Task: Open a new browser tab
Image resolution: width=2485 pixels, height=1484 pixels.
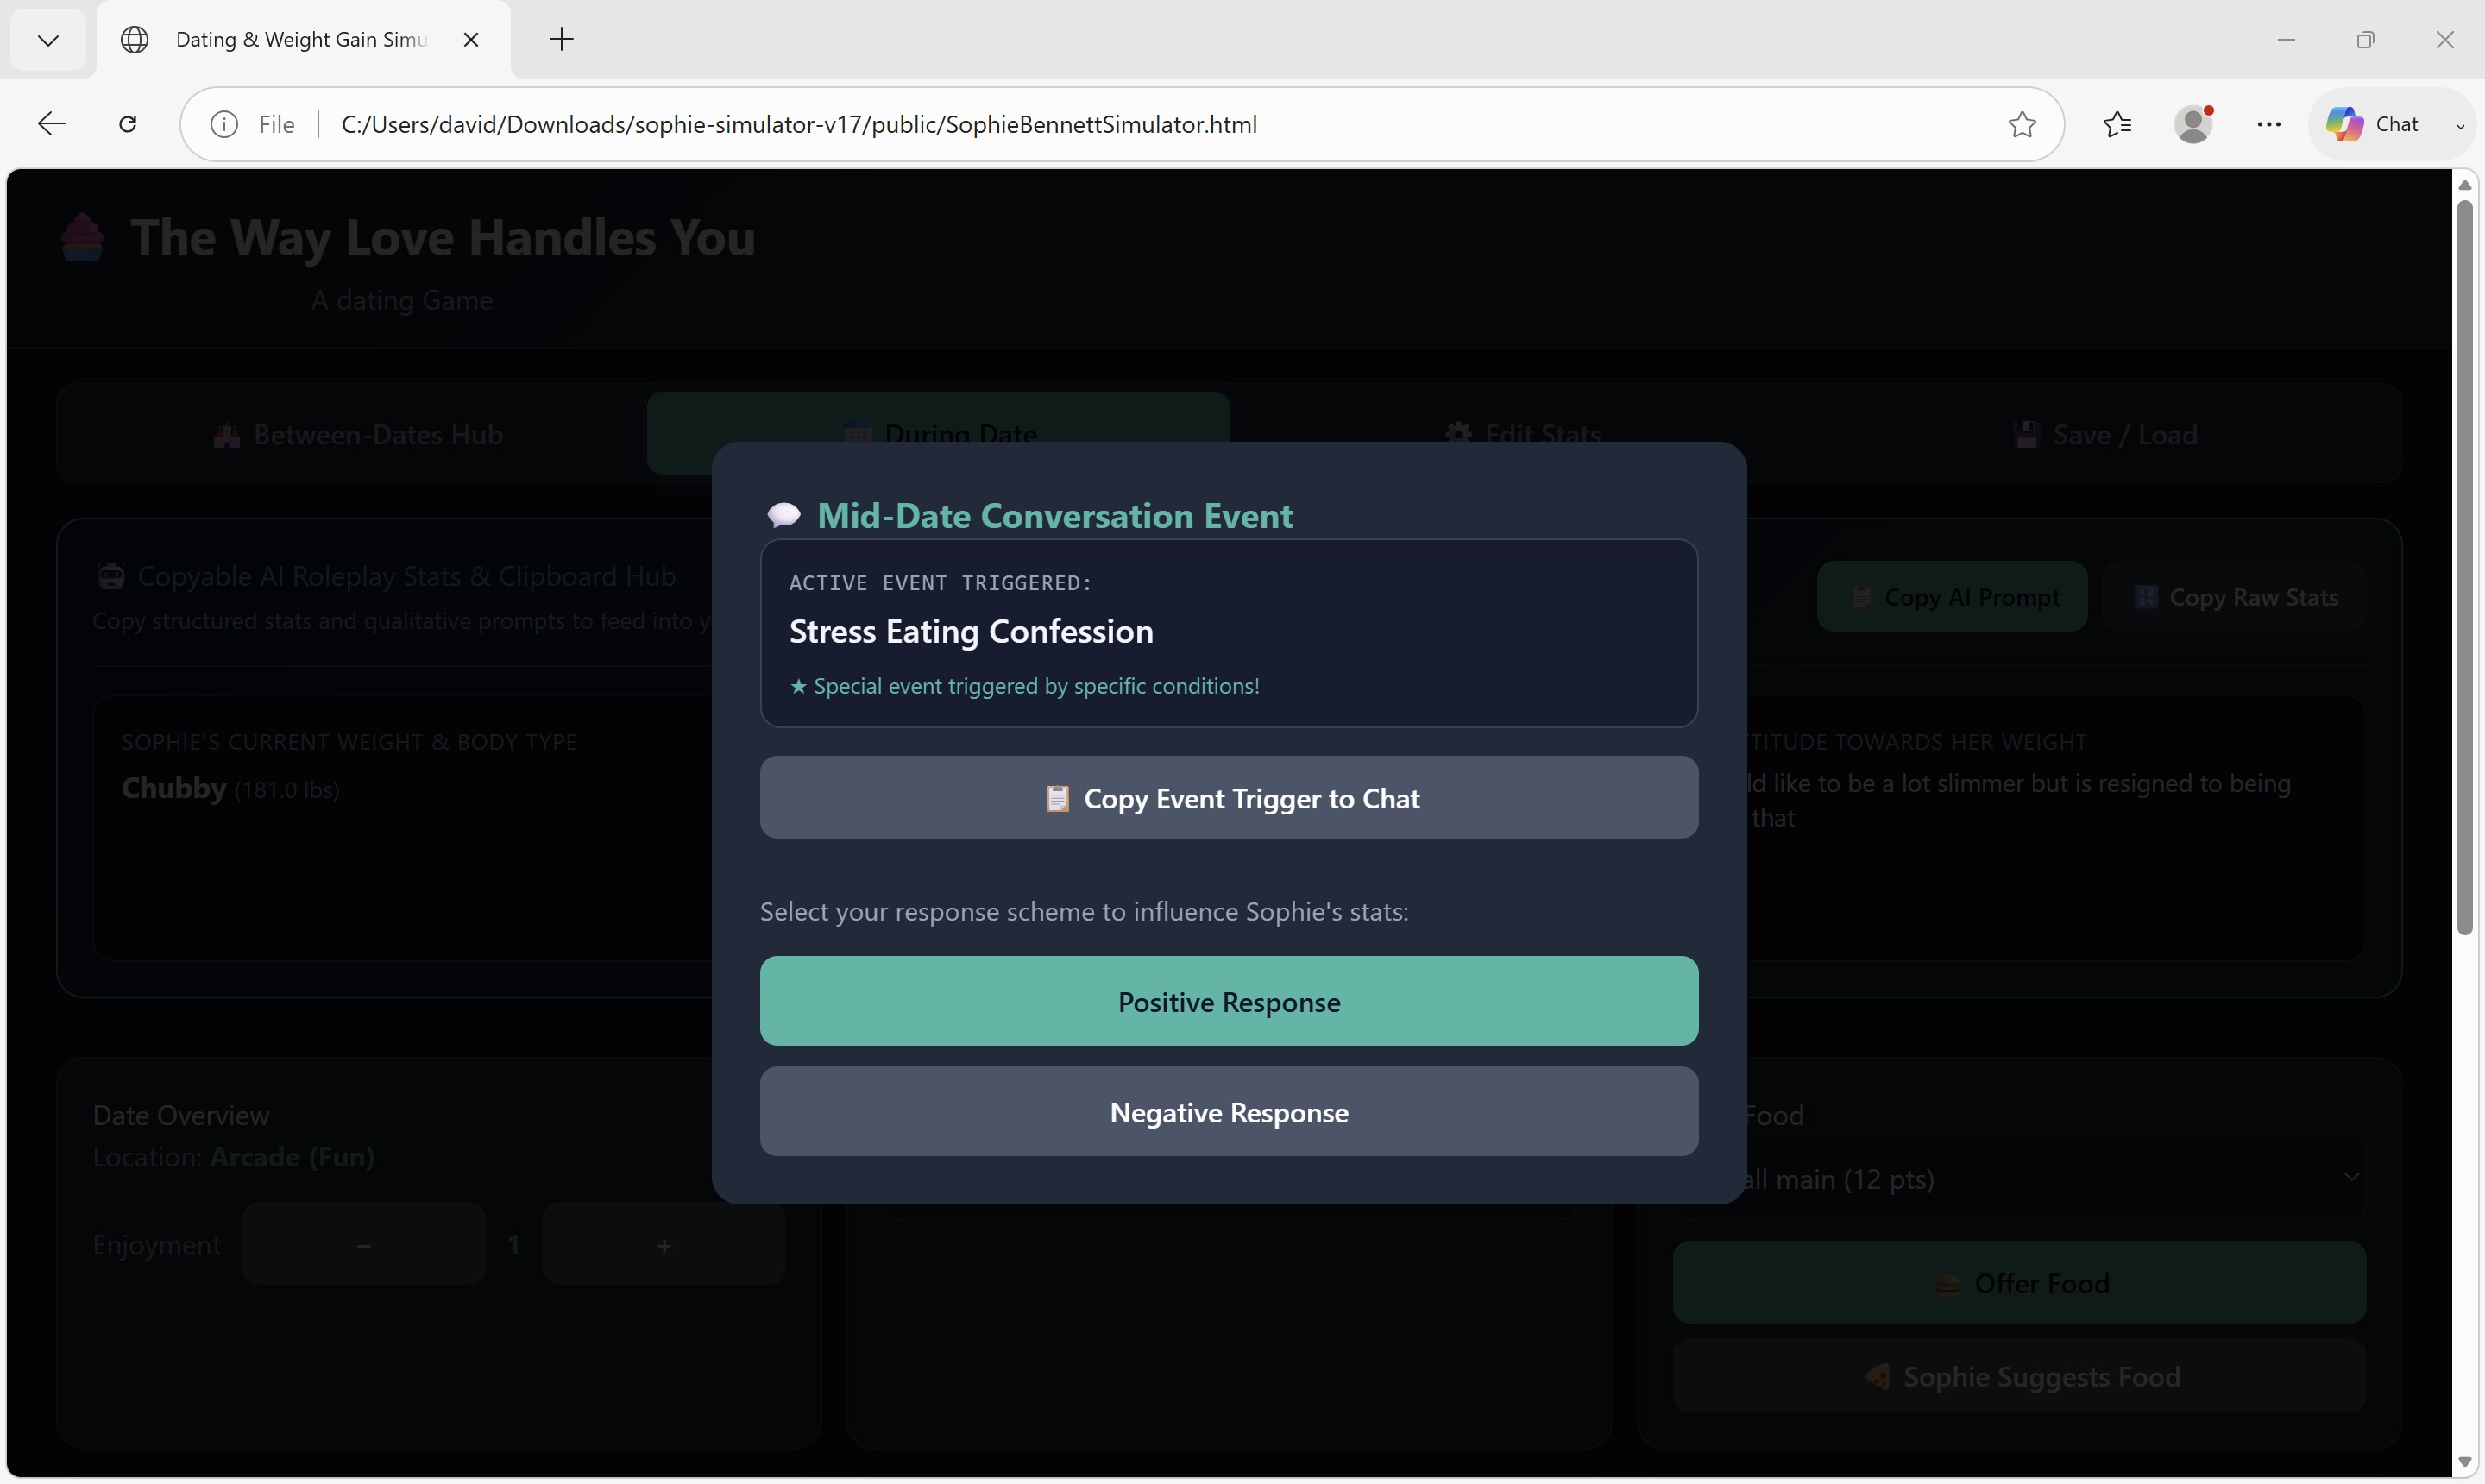Action: [x=562, y=40]
